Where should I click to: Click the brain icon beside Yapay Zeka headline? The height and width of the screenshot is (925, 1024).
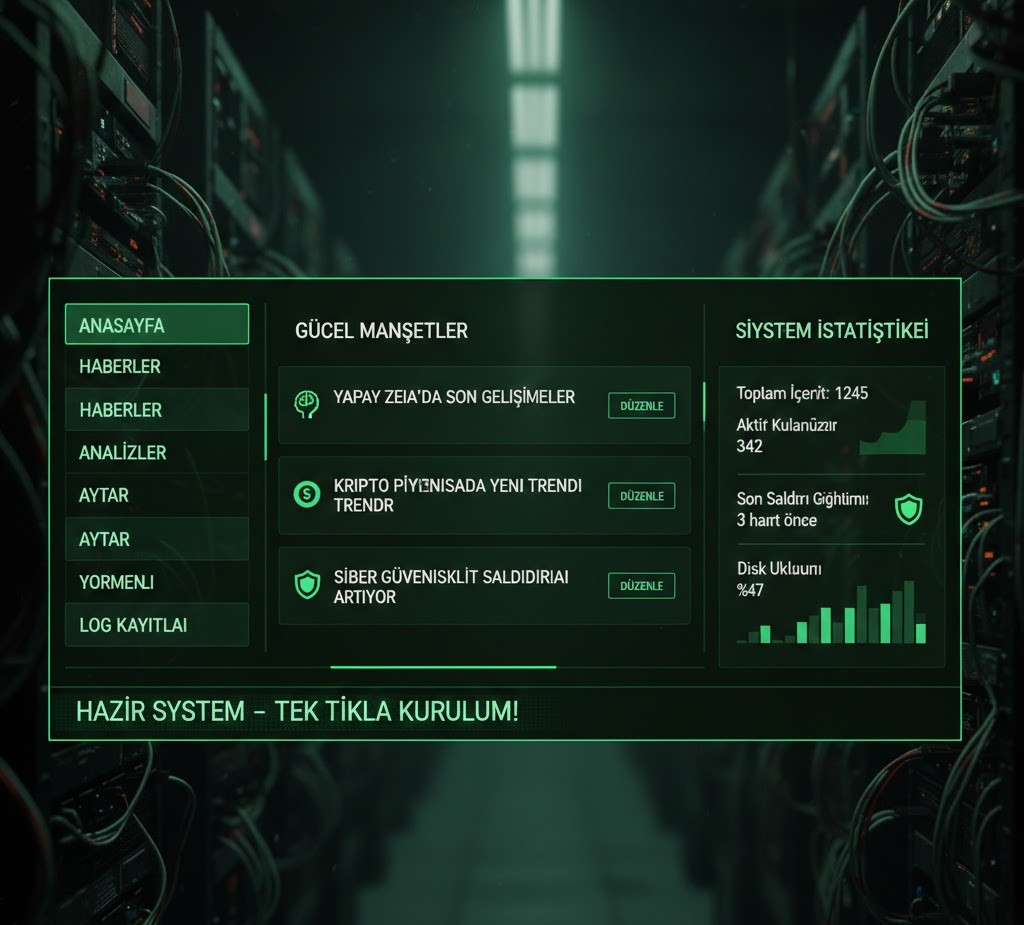pyautogui.click(x=306, y=403)
